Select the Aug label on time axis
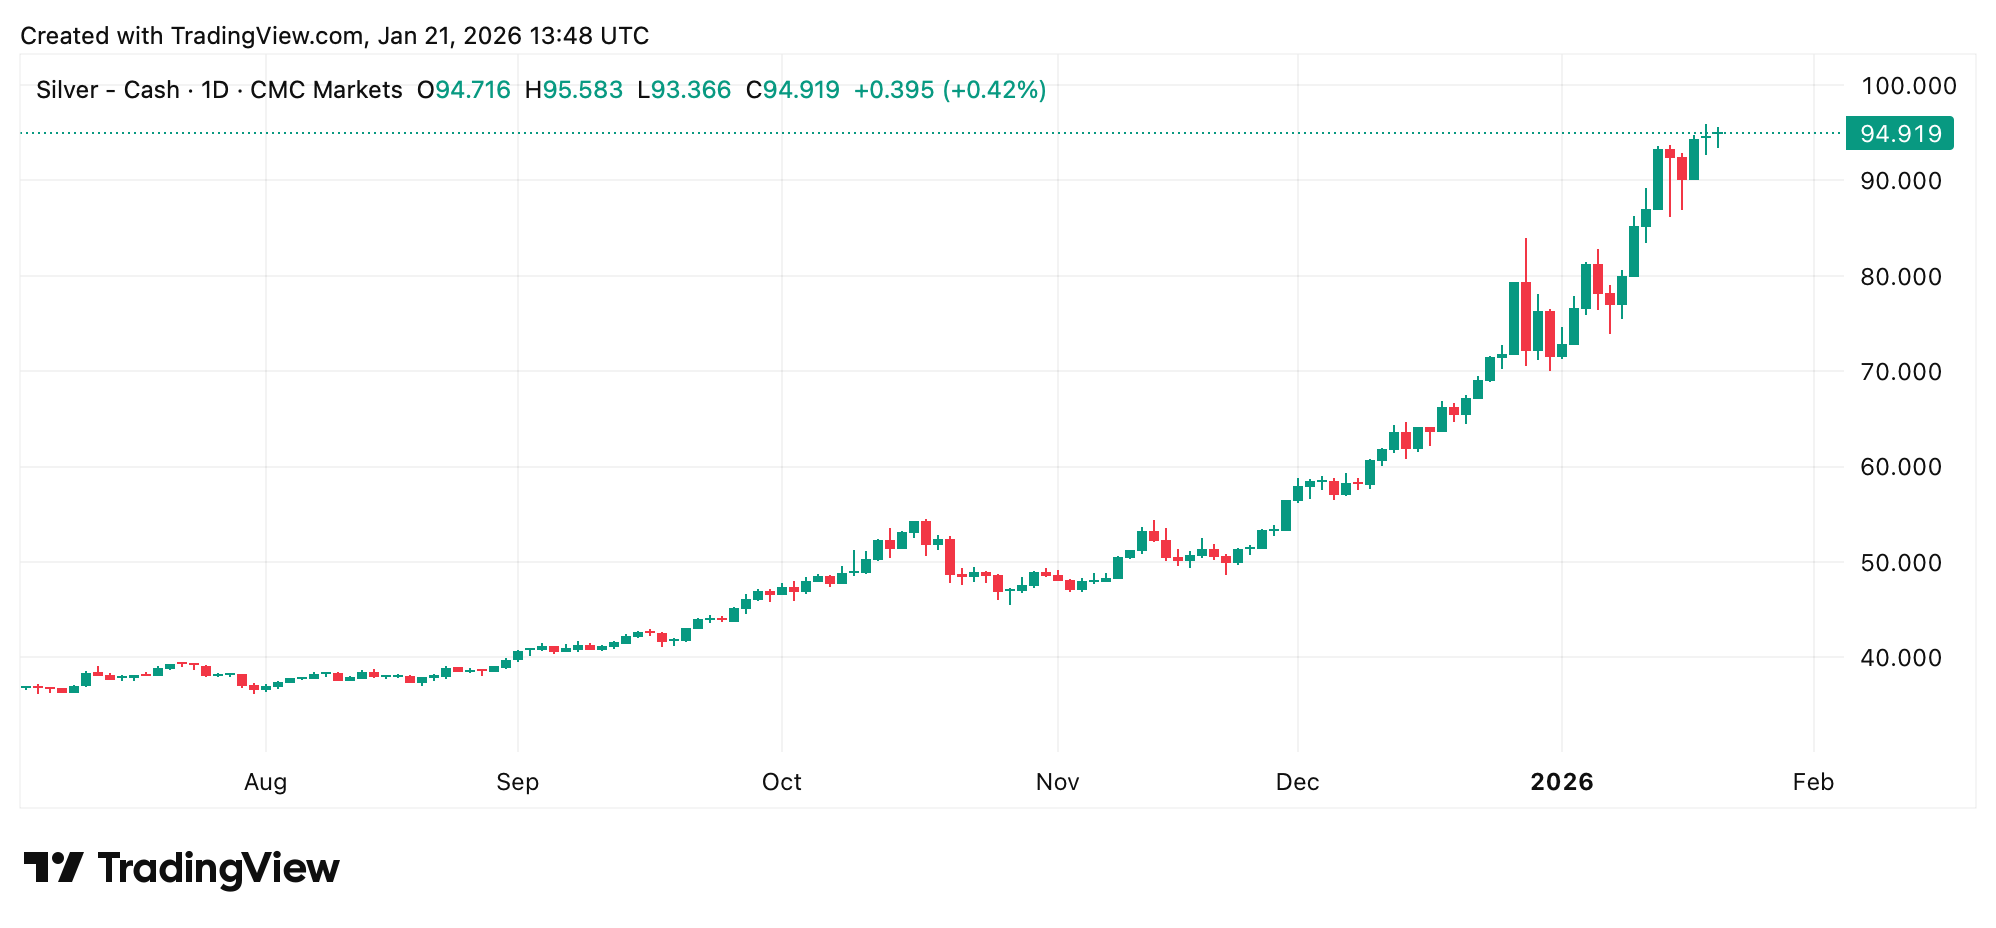The image size is (1996, 928). [x=264, y=783]
